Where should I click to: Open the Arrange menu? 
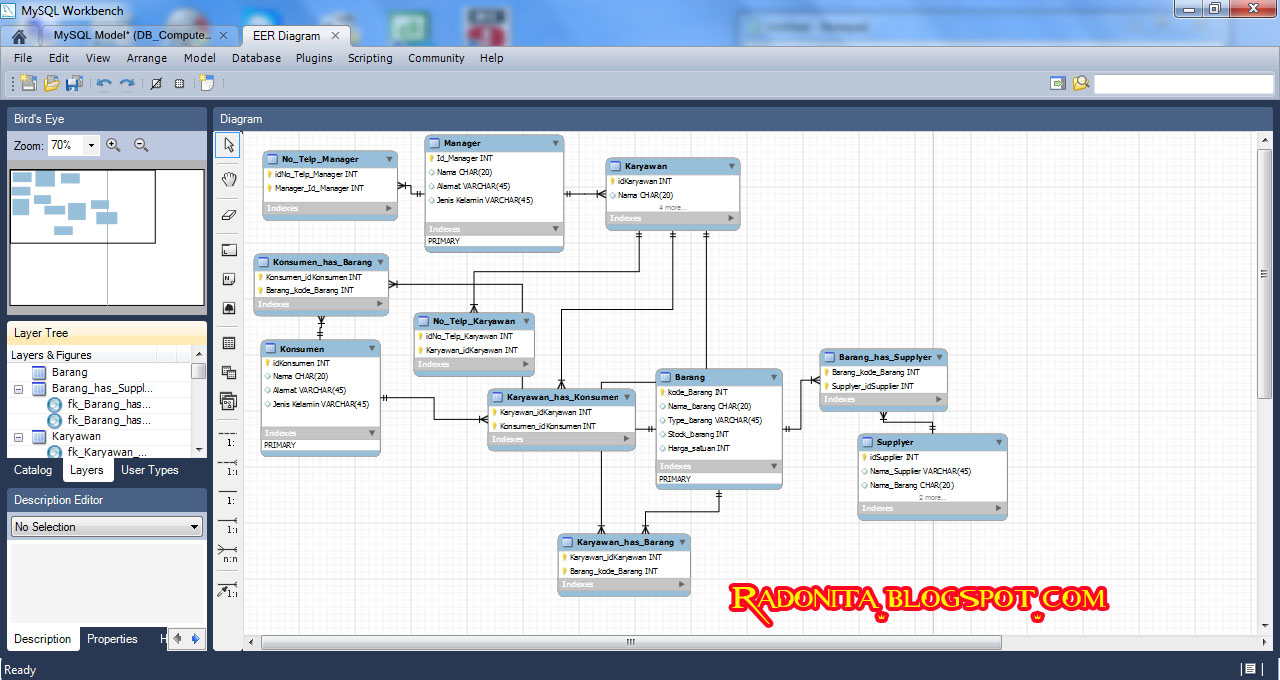click(x=147, y=58)
